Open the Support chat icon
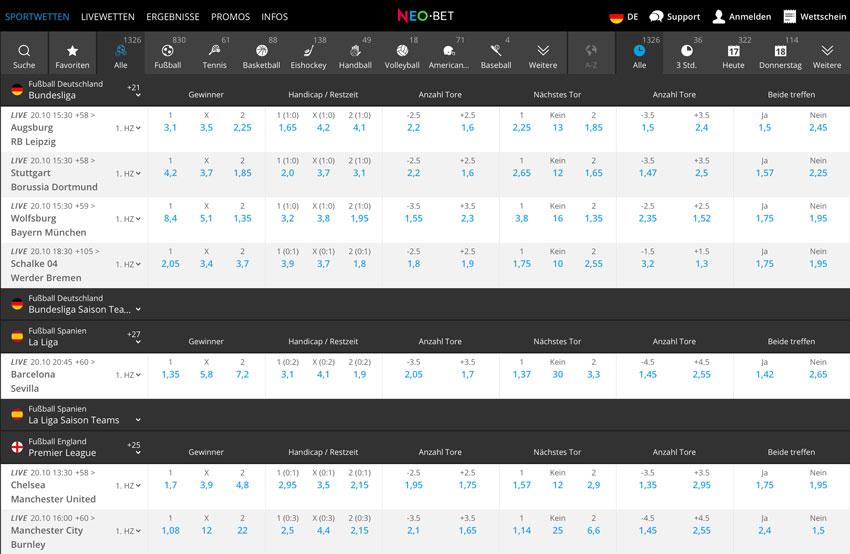This screenshot has width=850, height=554. [x=656, y=16]
